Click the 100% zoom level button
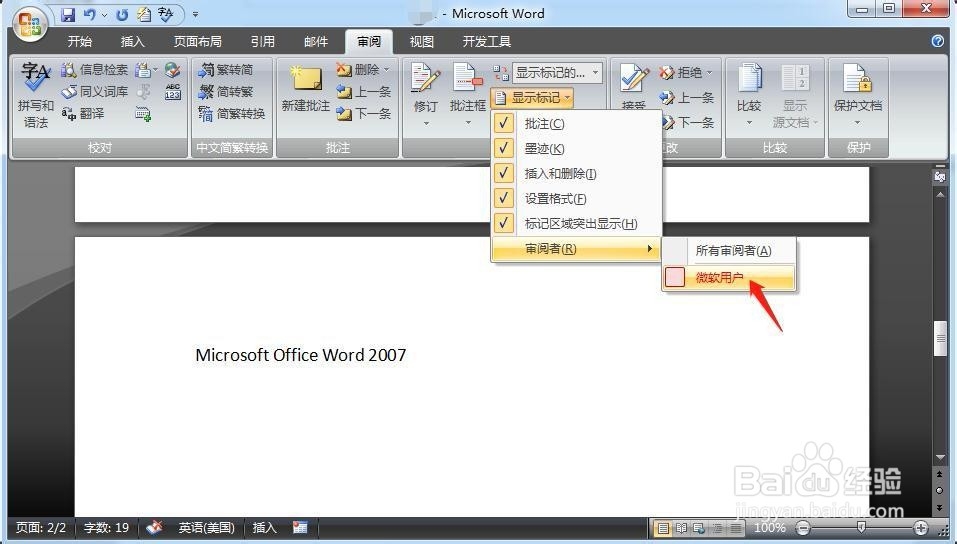This screenshot has height=544, width=957. tap(770, 528)
